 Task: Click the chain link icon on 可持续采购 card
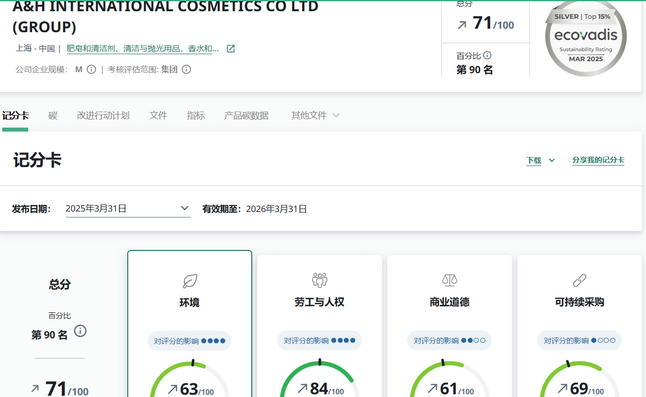click(579, 280)
